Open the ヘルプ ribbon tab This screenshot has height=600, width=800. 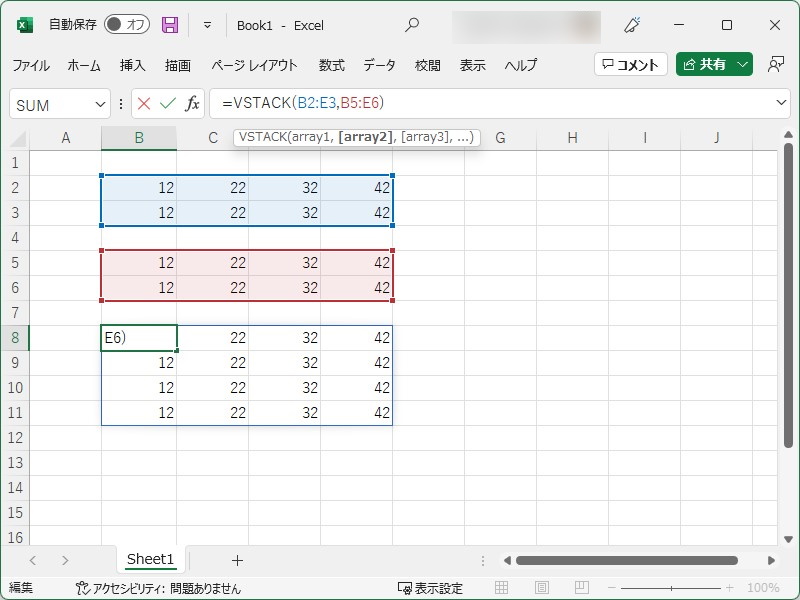(520, 65)
